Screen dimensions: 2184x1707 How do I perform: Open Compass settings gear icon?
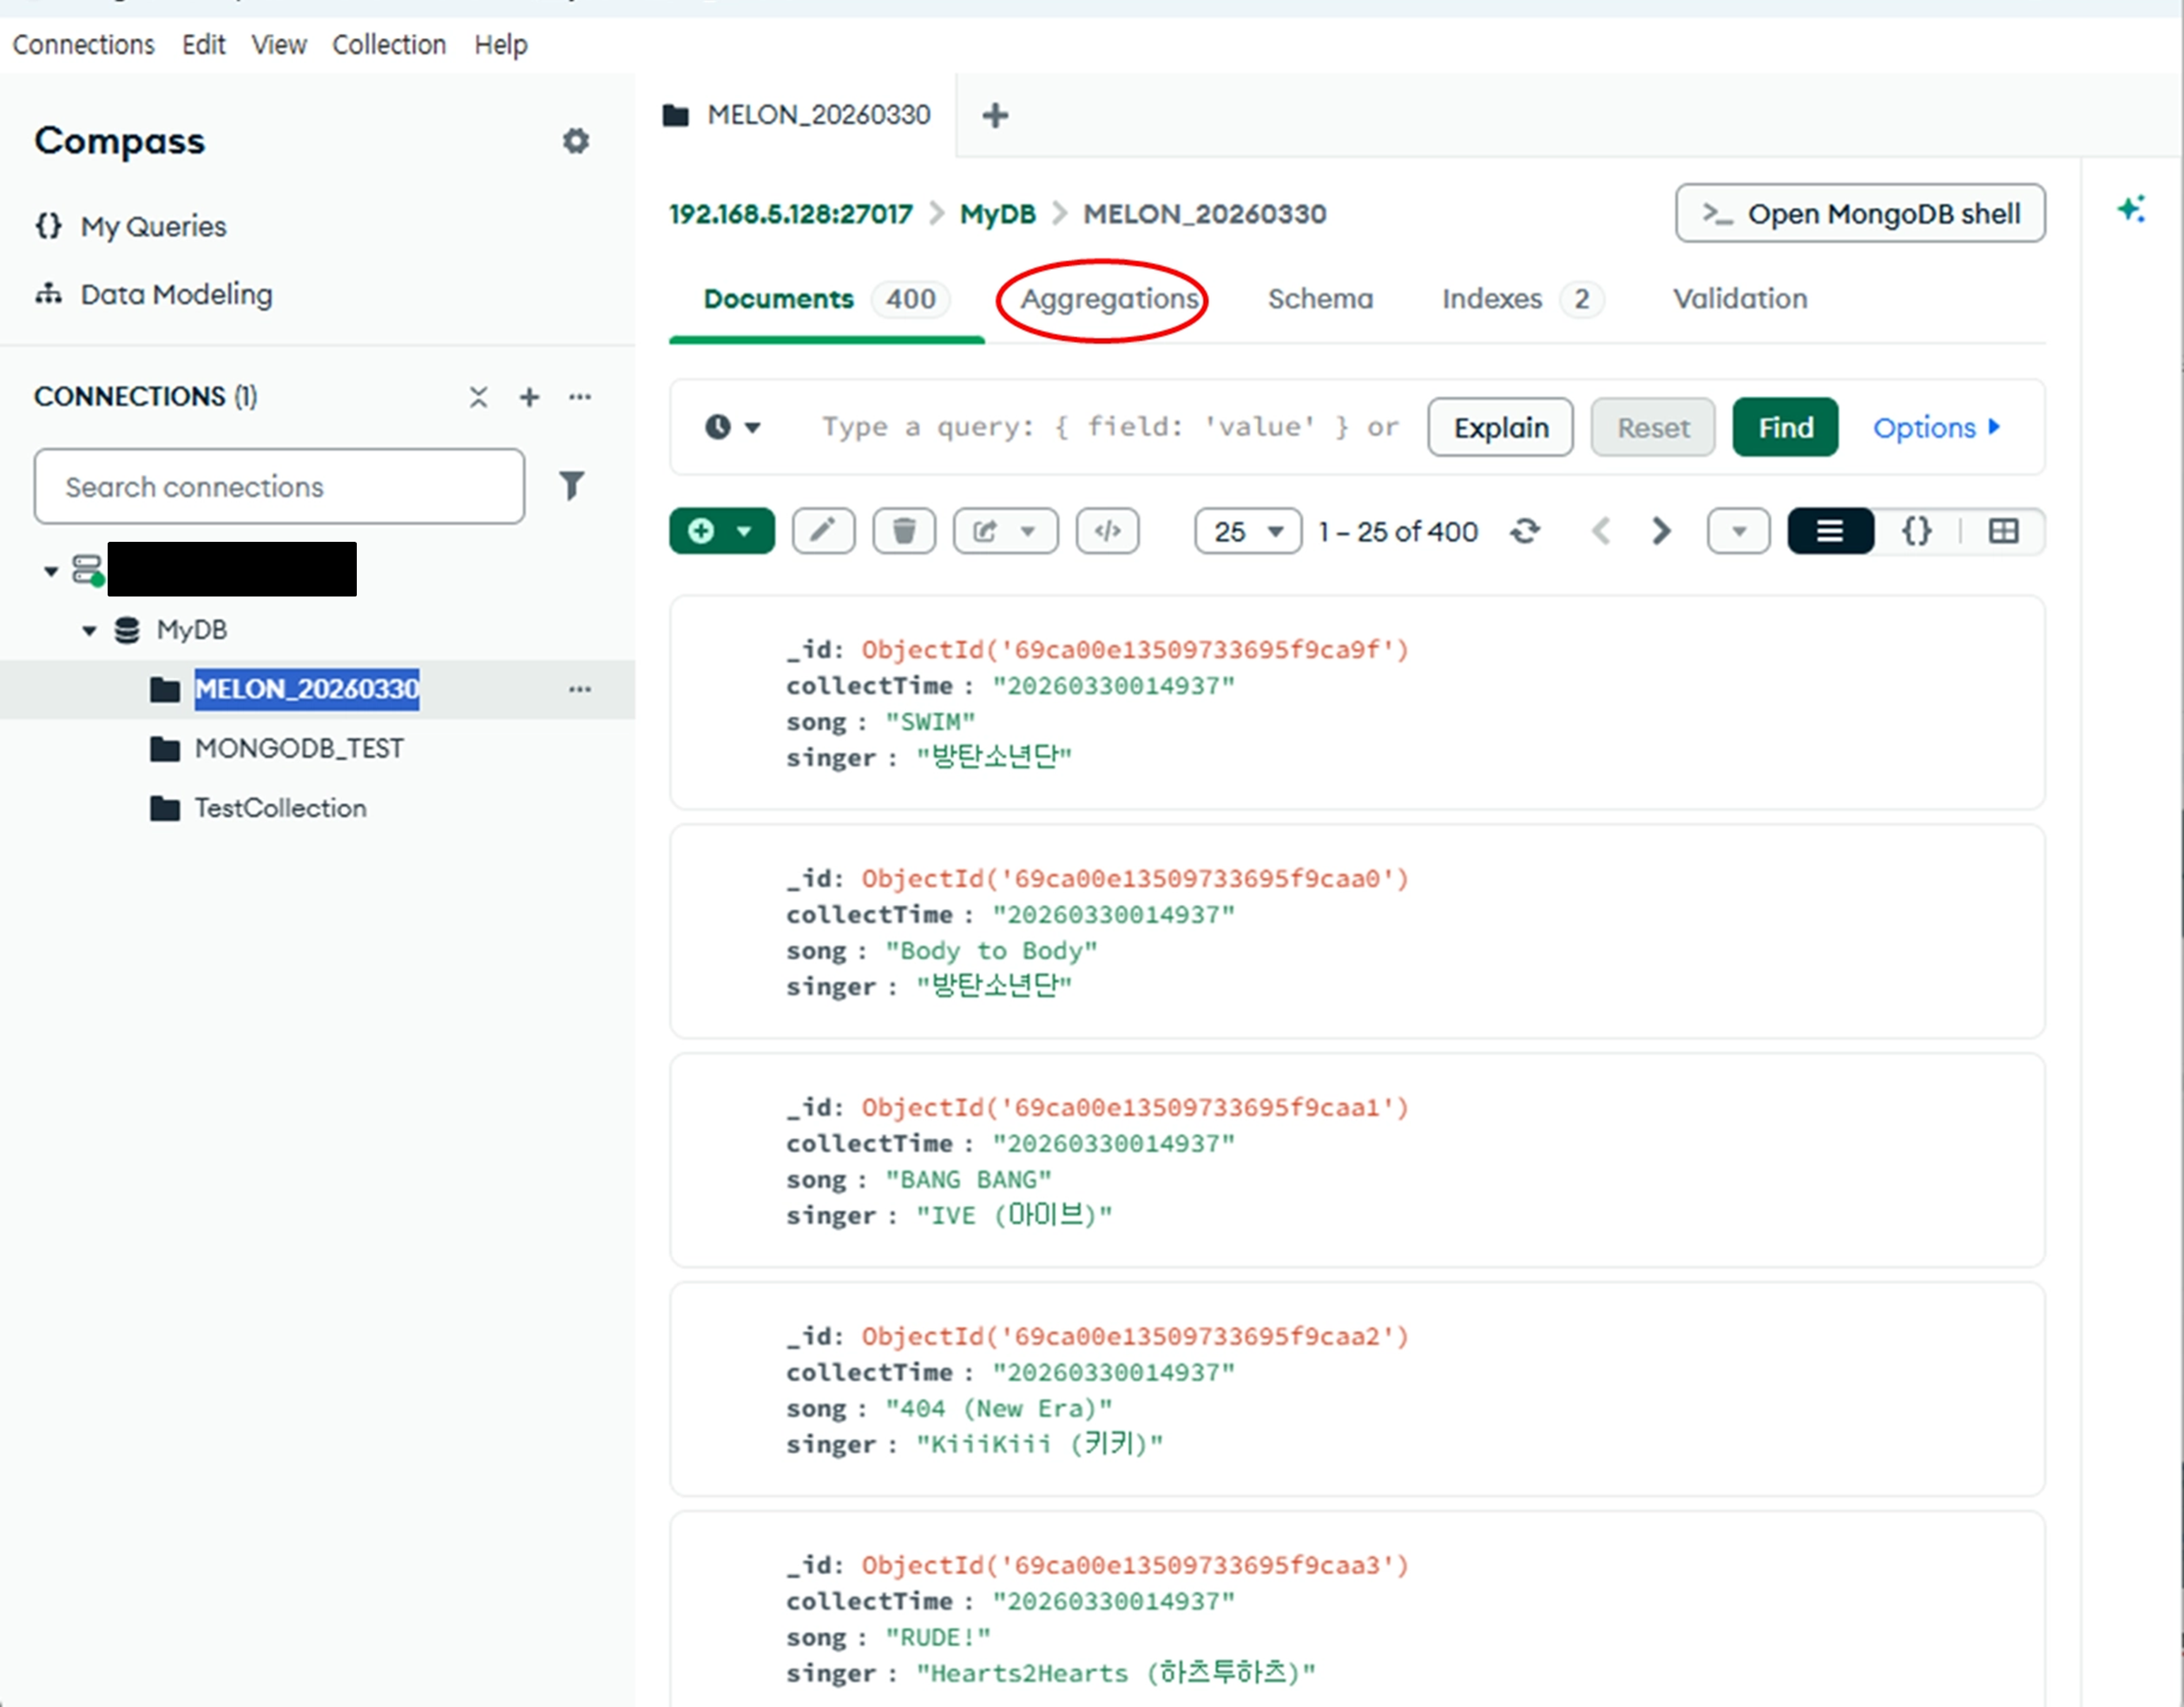575,141
